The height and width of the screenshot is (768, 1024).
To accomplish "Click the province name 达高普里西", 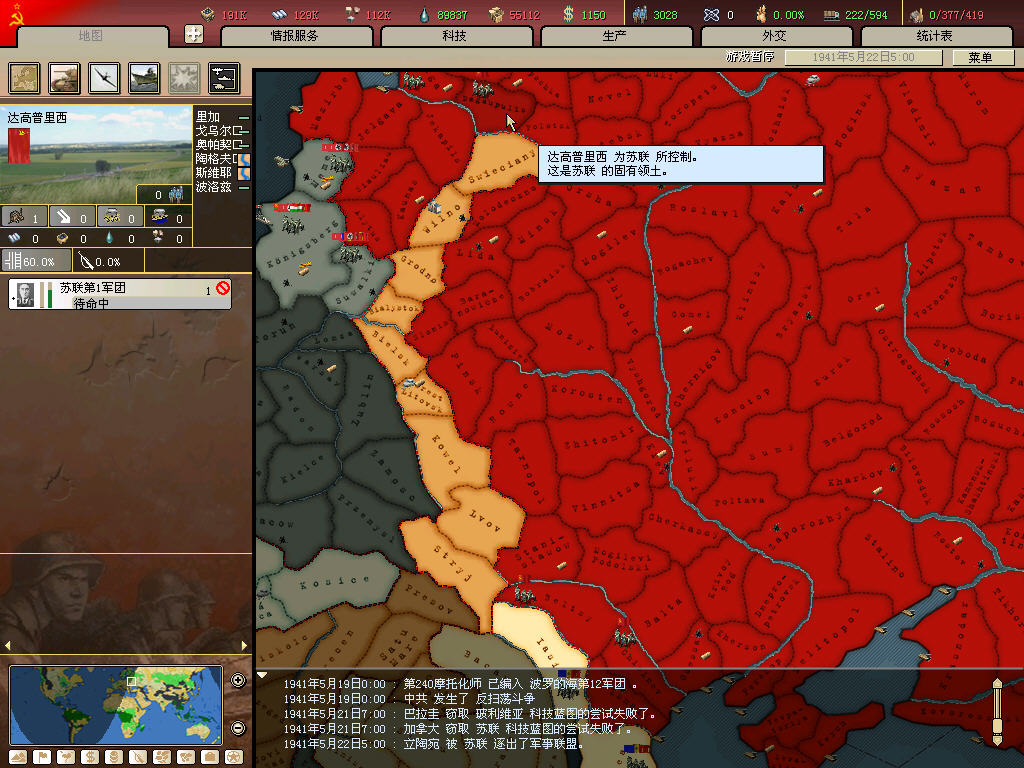I will pos(37,118).
